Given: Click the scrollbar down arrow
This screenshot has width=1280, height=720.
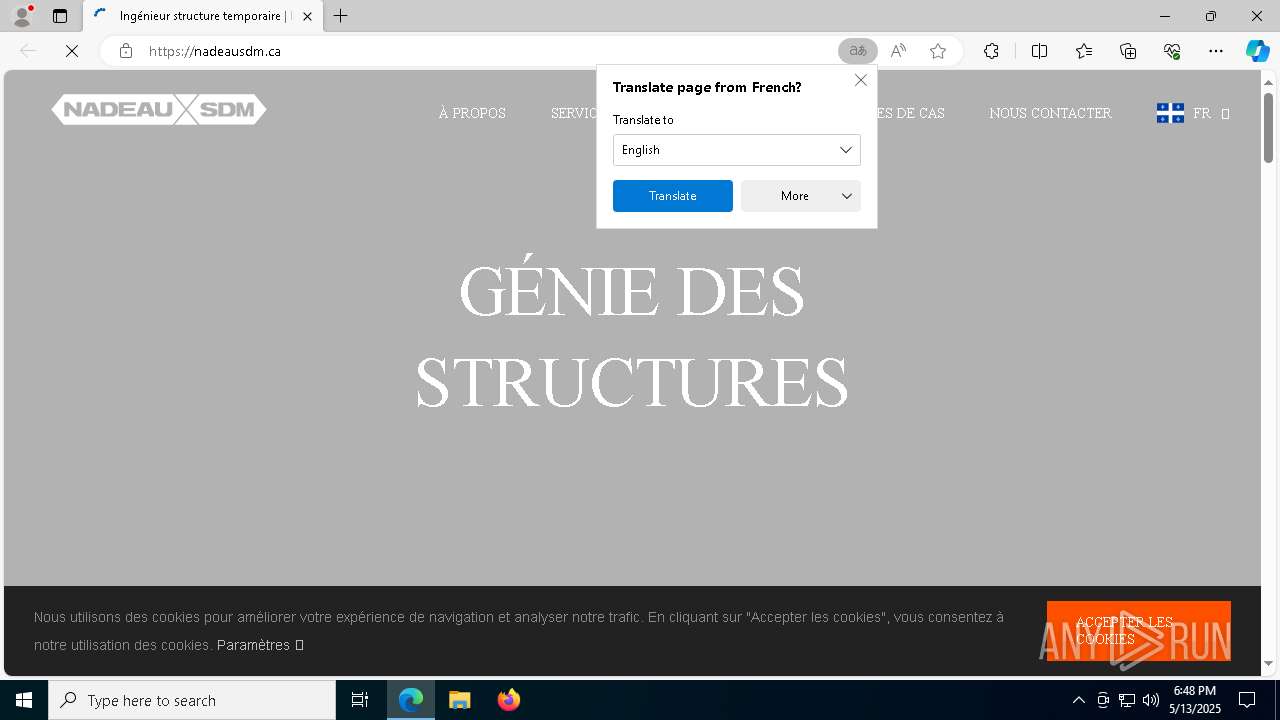Looking at the screenshot, I should tap(1268, 664).
